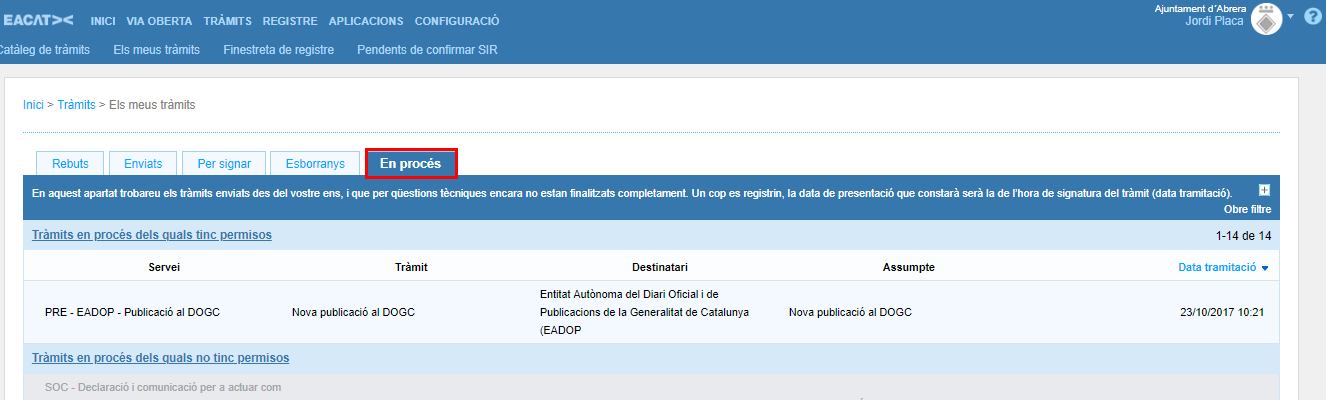
Task: Expand 'Tràmits en procés dels quals no tinc permisos'
Action: (160, 358)
